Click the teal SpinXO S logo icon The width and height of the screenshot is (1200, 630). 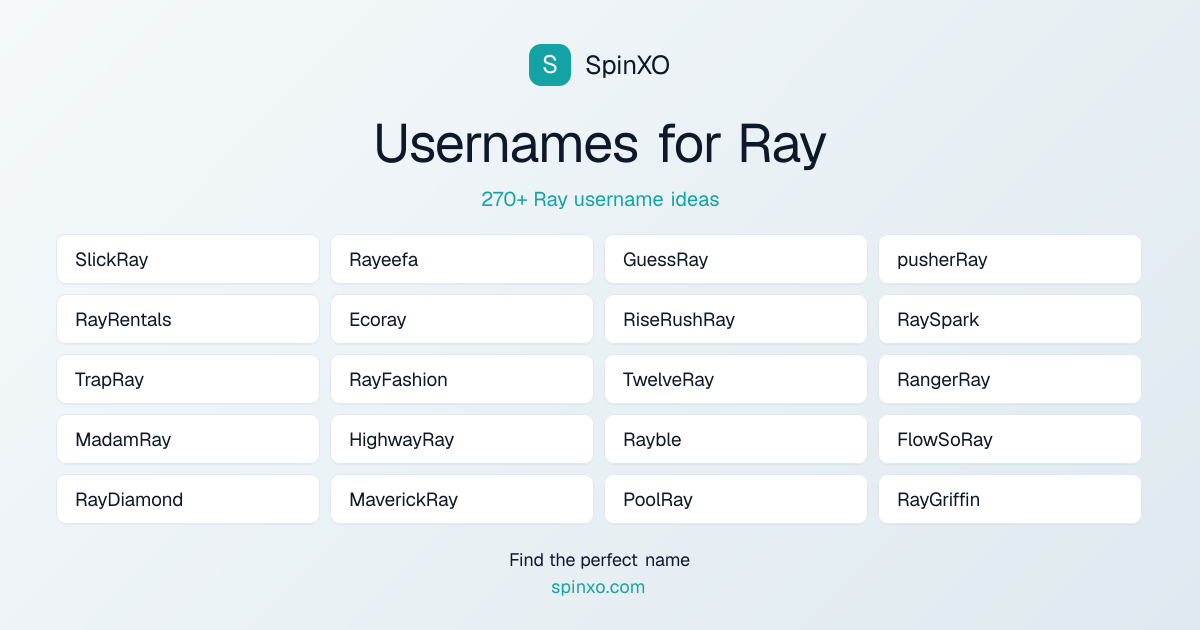[x=550, y=65]
